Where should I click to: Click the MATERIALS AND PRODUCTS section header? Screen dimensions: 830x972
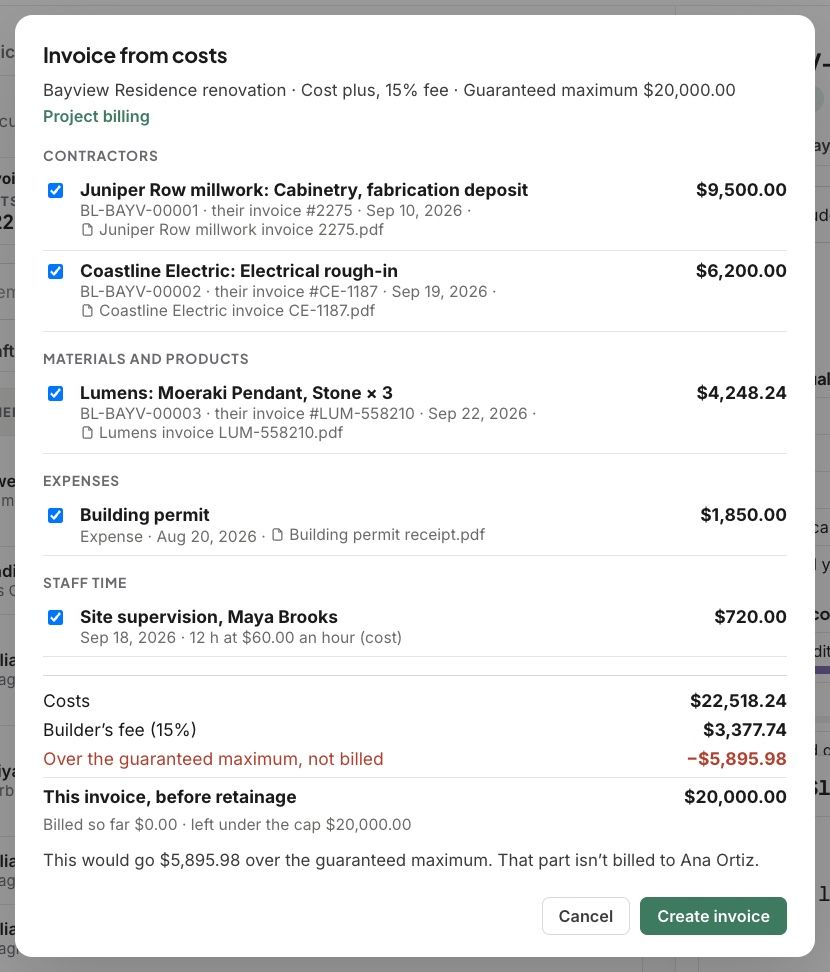(146, 360)
